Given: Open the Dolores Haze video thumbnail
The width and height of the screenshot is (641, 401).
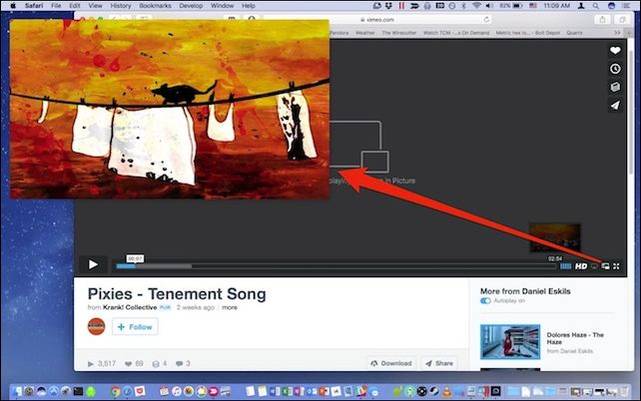Looking at the screenshot, I should [510, 342].
